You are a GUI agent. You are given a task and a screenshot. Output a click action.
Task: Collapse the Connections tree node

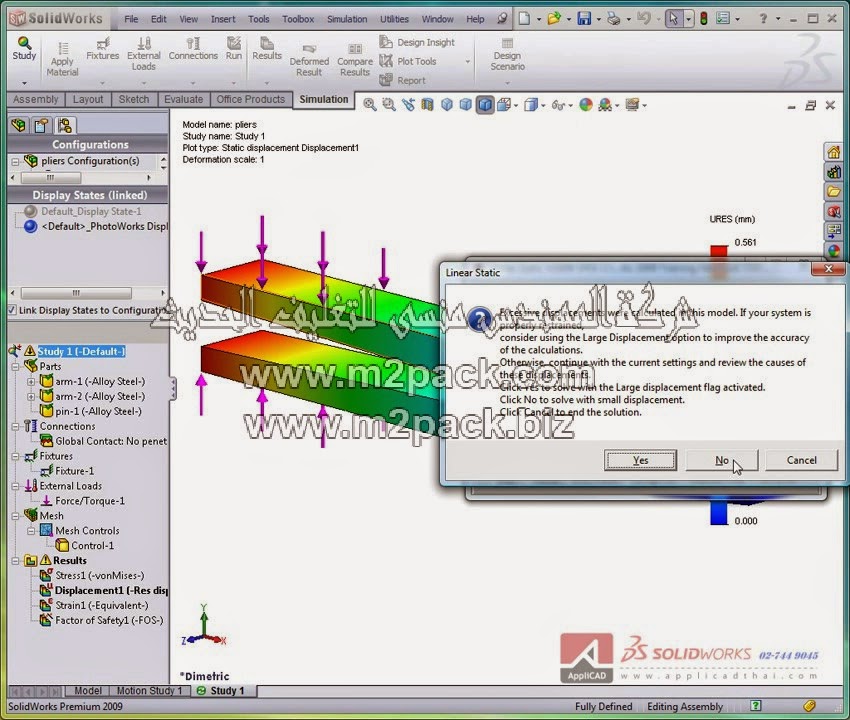[x=16, y=427]
